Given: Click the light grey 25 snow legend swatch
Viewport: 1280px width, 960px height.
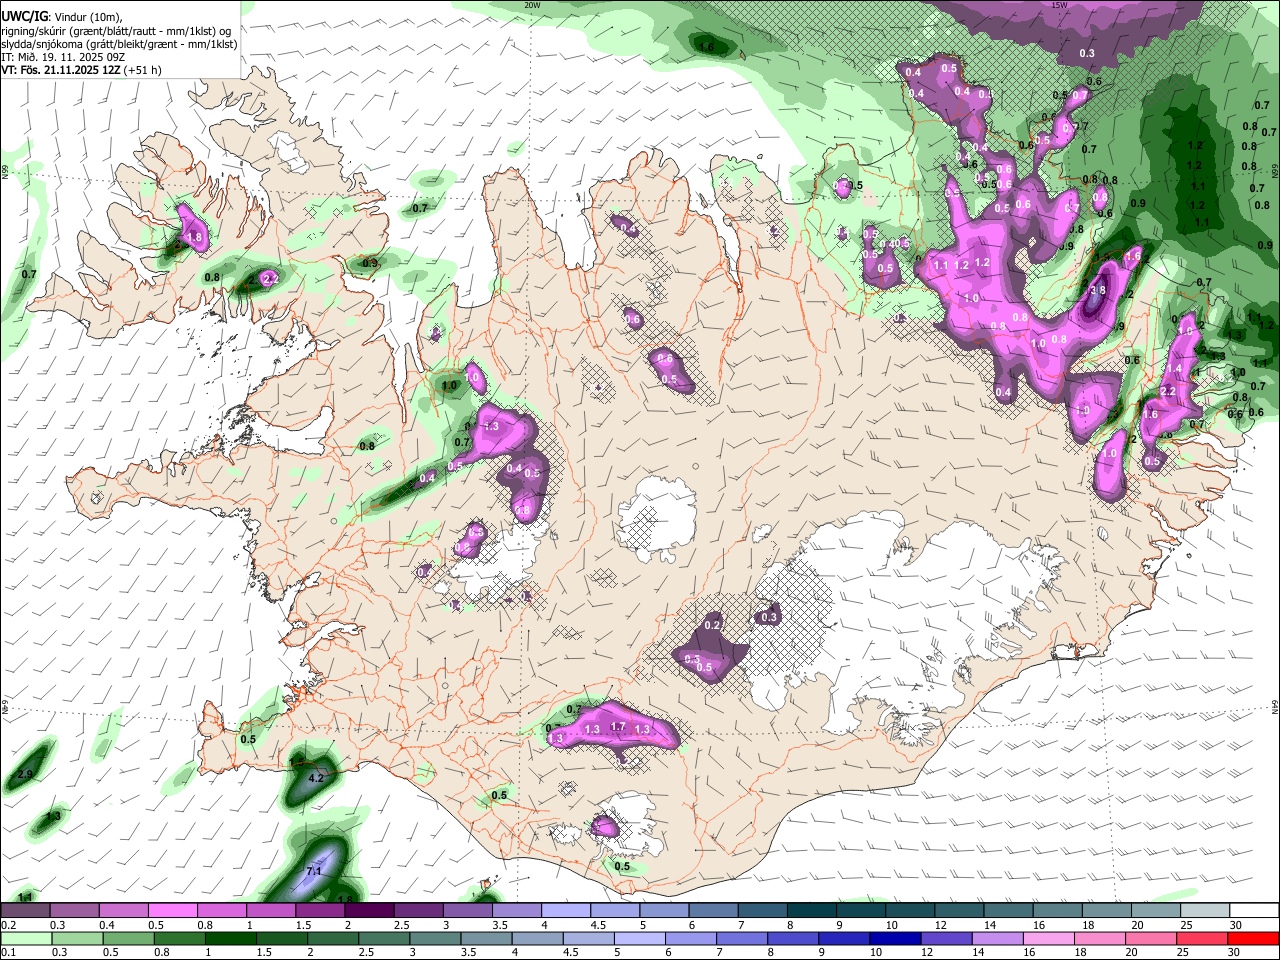Looking at the screenshot, I should 1206,911.
